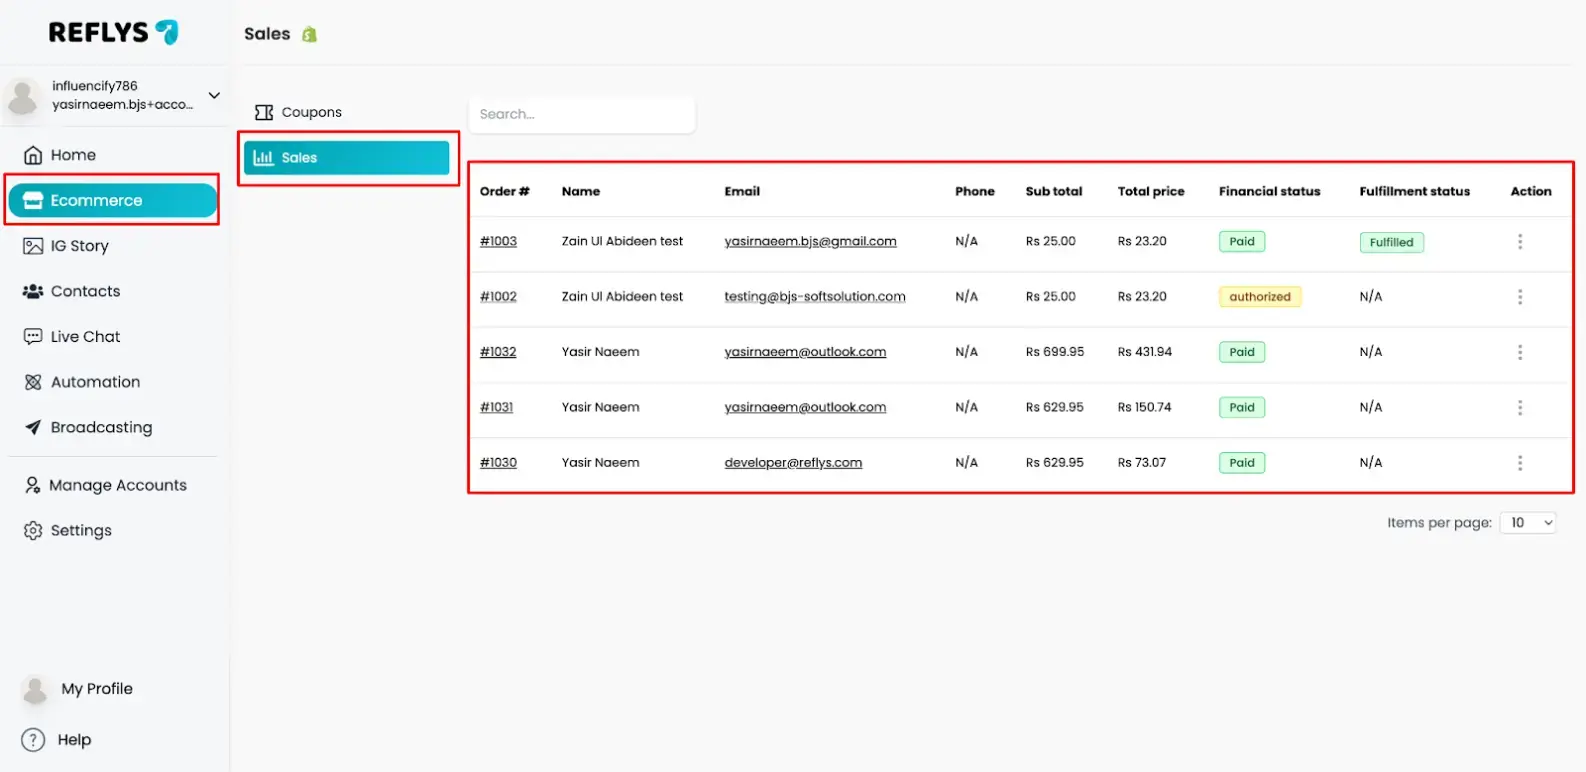The image size is (1586, 772).
Task: Click the Home icon in sidebar
Action: [33, 155]
